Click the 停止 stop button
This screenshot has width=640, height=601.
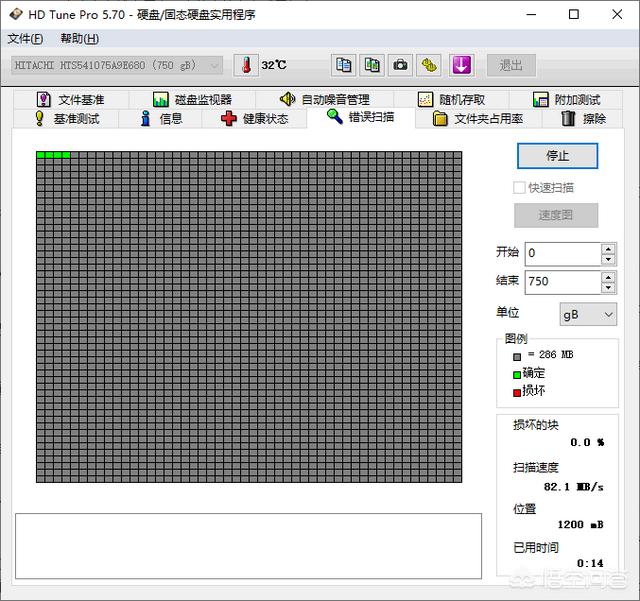[x=558, y=156]
